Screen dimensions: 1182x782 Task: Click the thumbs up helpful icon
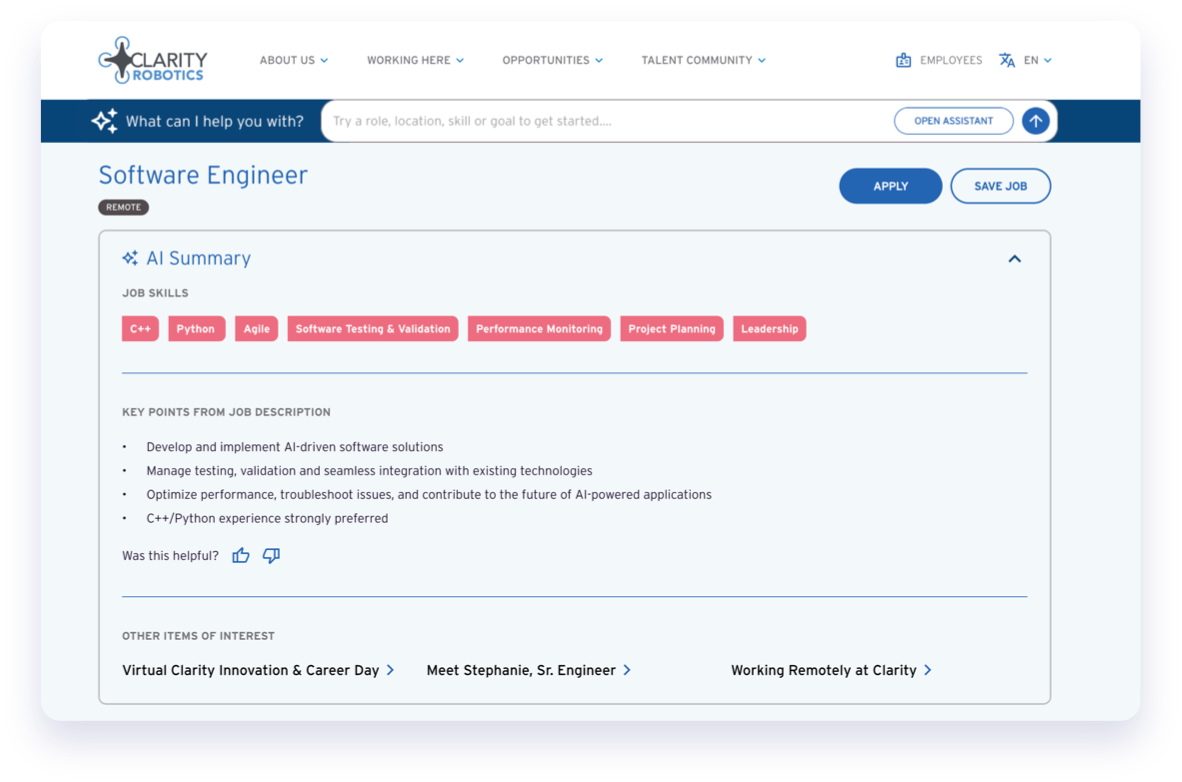[240, 556]
